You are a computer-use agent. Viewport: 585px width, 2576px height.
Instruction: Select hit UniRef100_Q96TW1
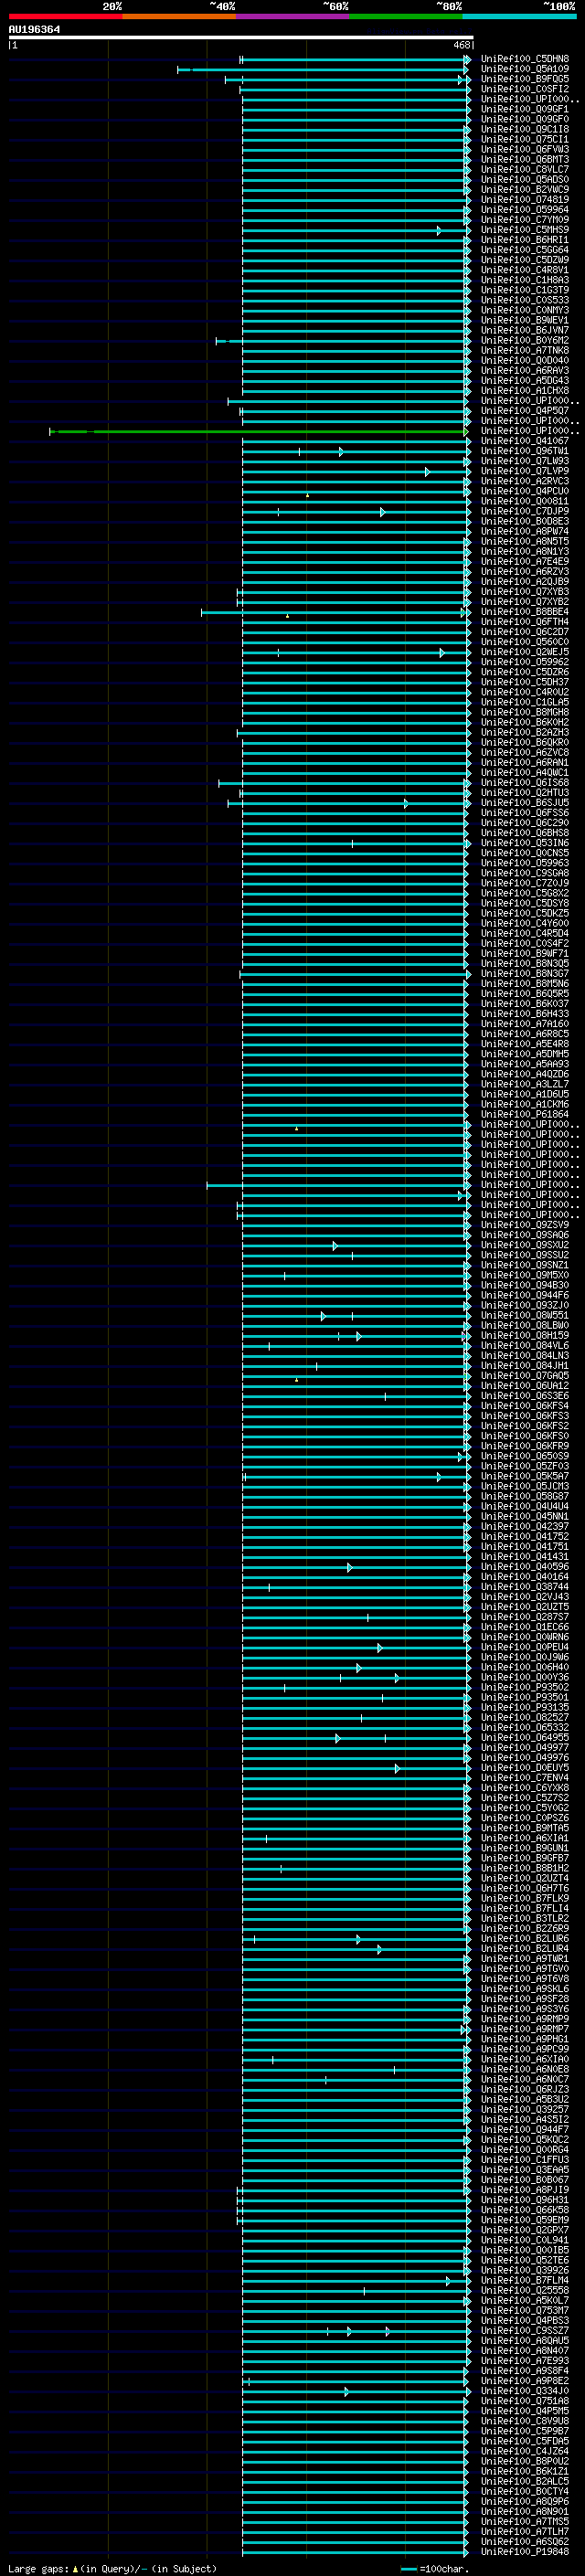tap(525, 451)
